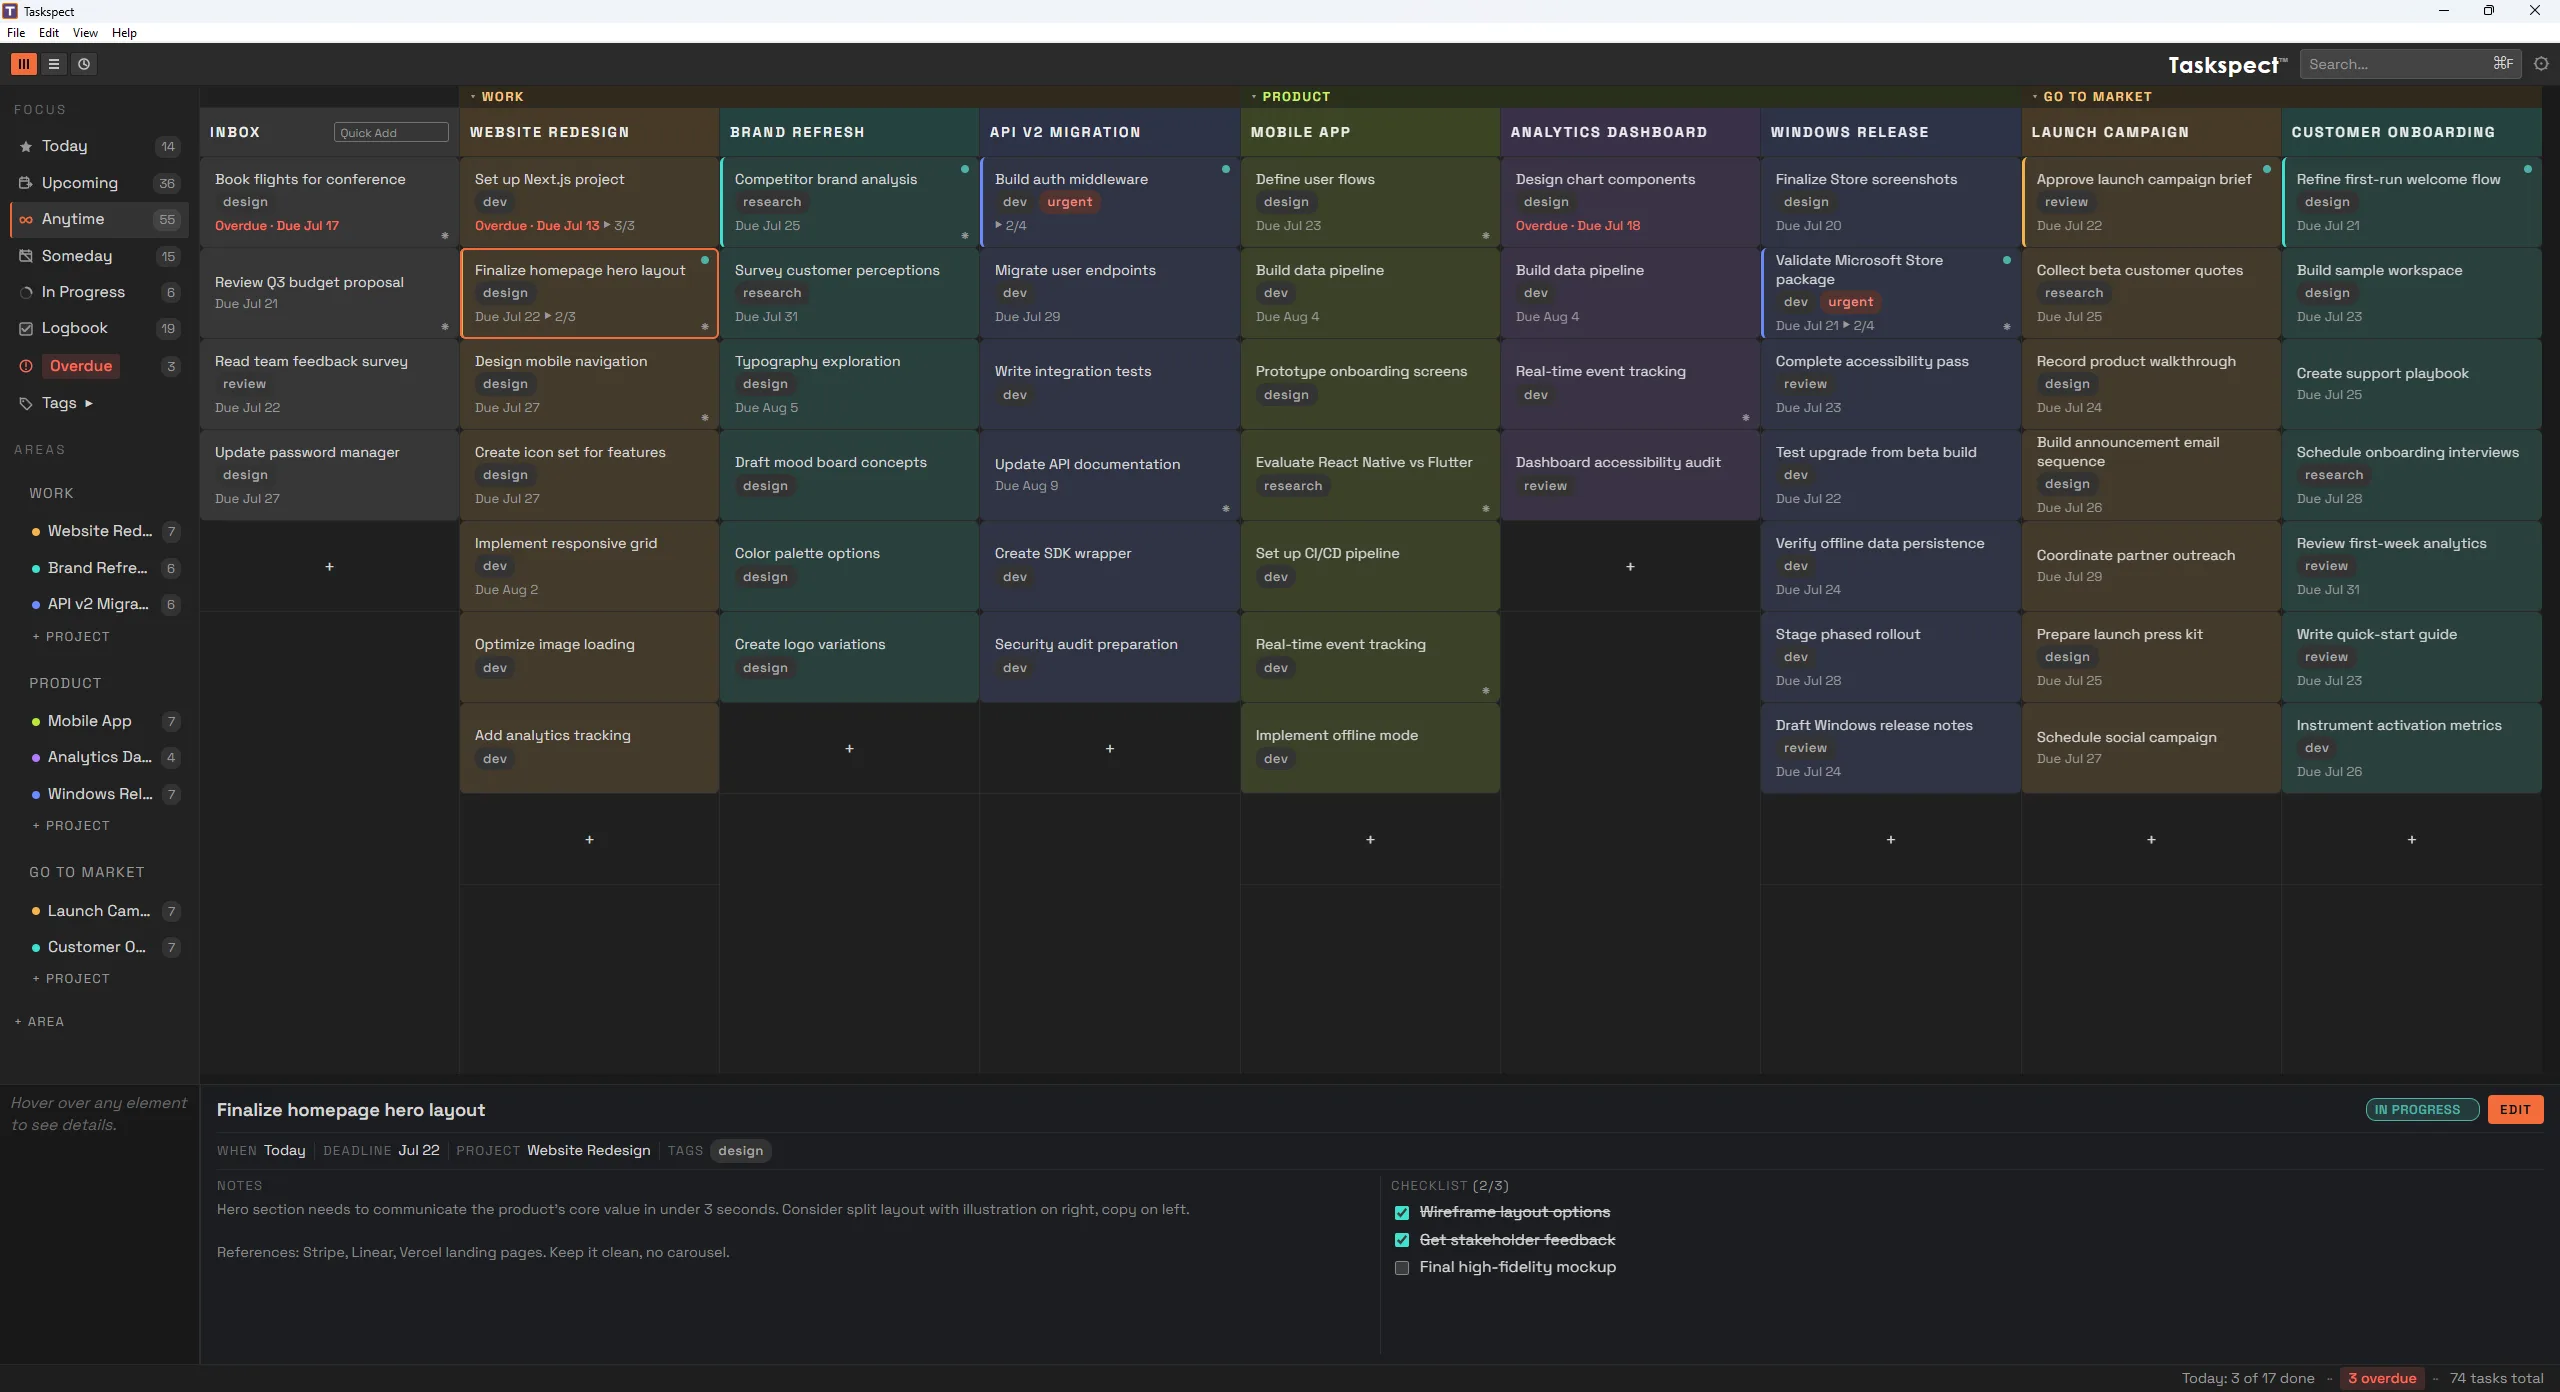
Task: Uncheck Wireframe layout options checklist item
Action: (1402, 1213)
